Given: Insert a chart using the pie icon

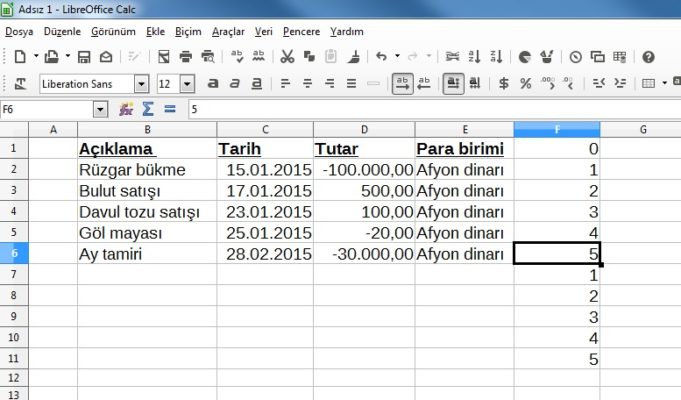Looking at the screenshot, I should (525, 57).
